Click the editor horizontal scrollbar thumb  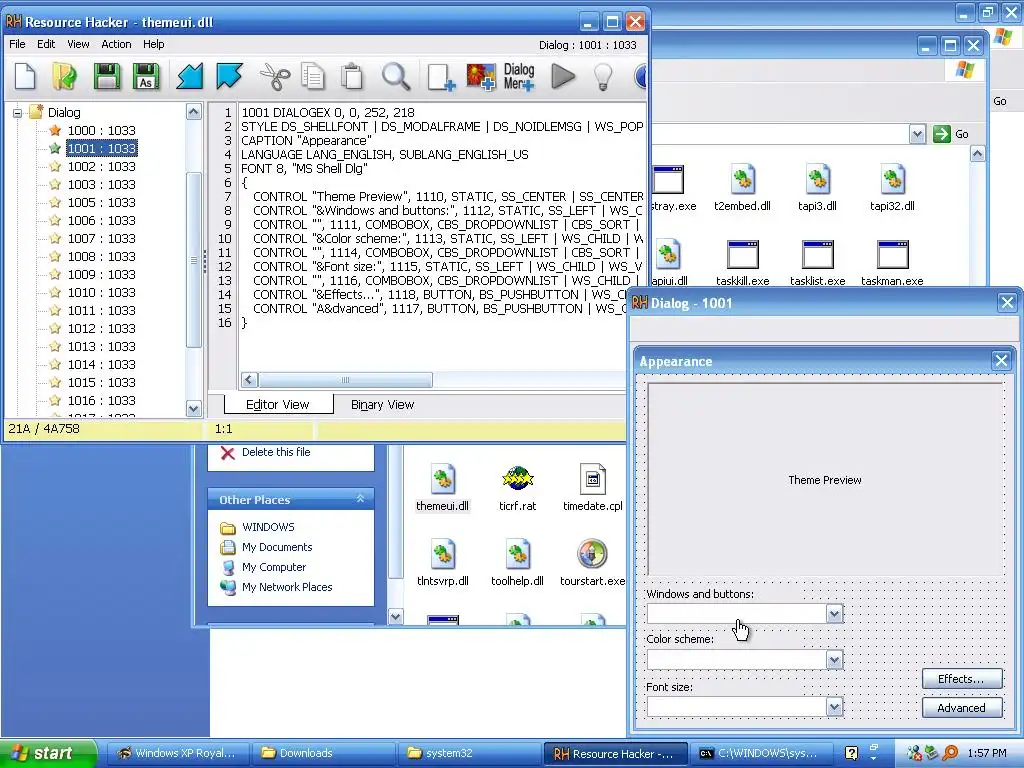point(345,379)
